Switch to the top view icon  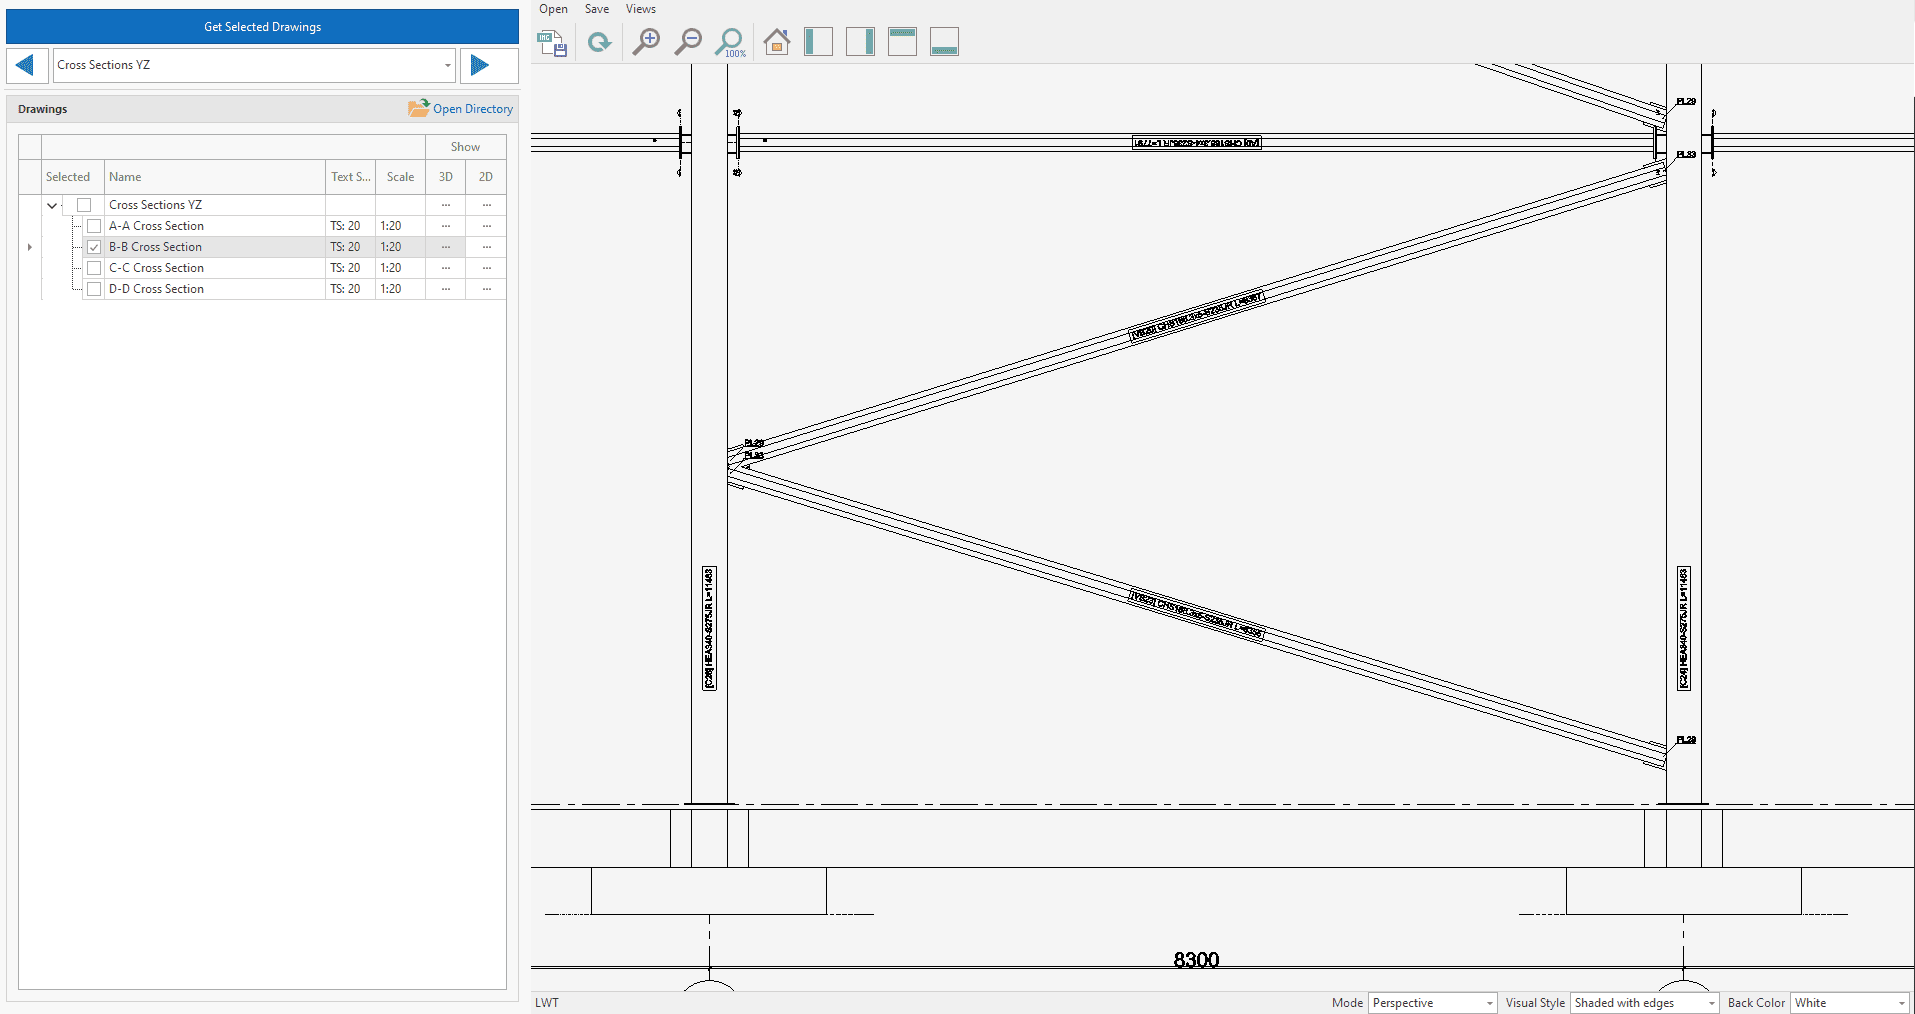(x=902, y=42)
